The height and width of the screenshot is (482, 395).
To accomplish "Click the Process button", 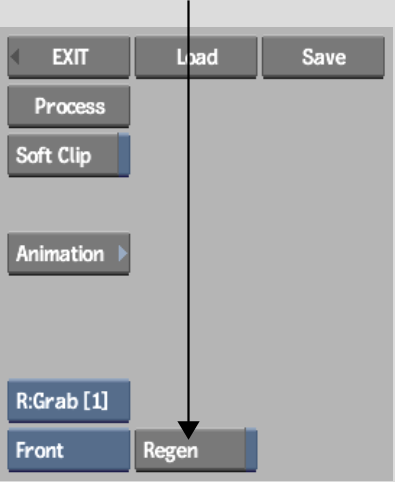I will pyautogui.click(x=69, y=106).
